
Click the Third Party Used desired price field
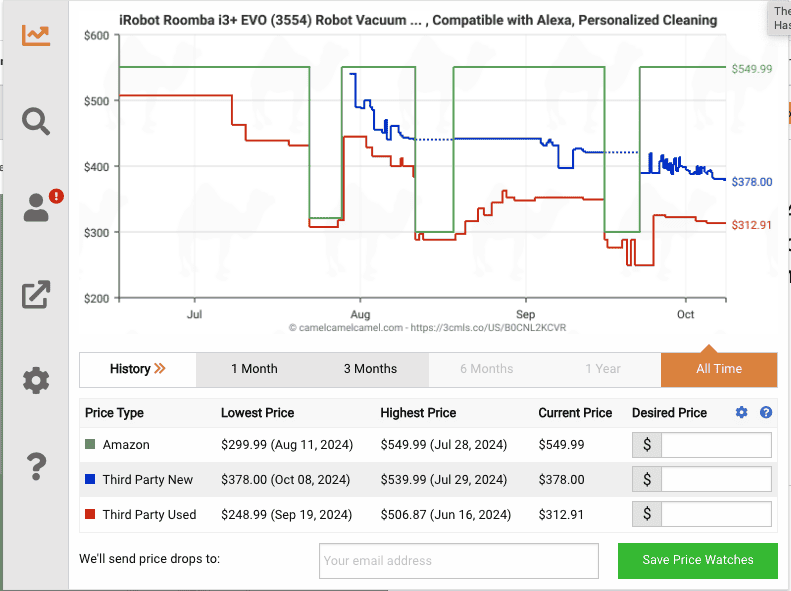tap(716, 515)
